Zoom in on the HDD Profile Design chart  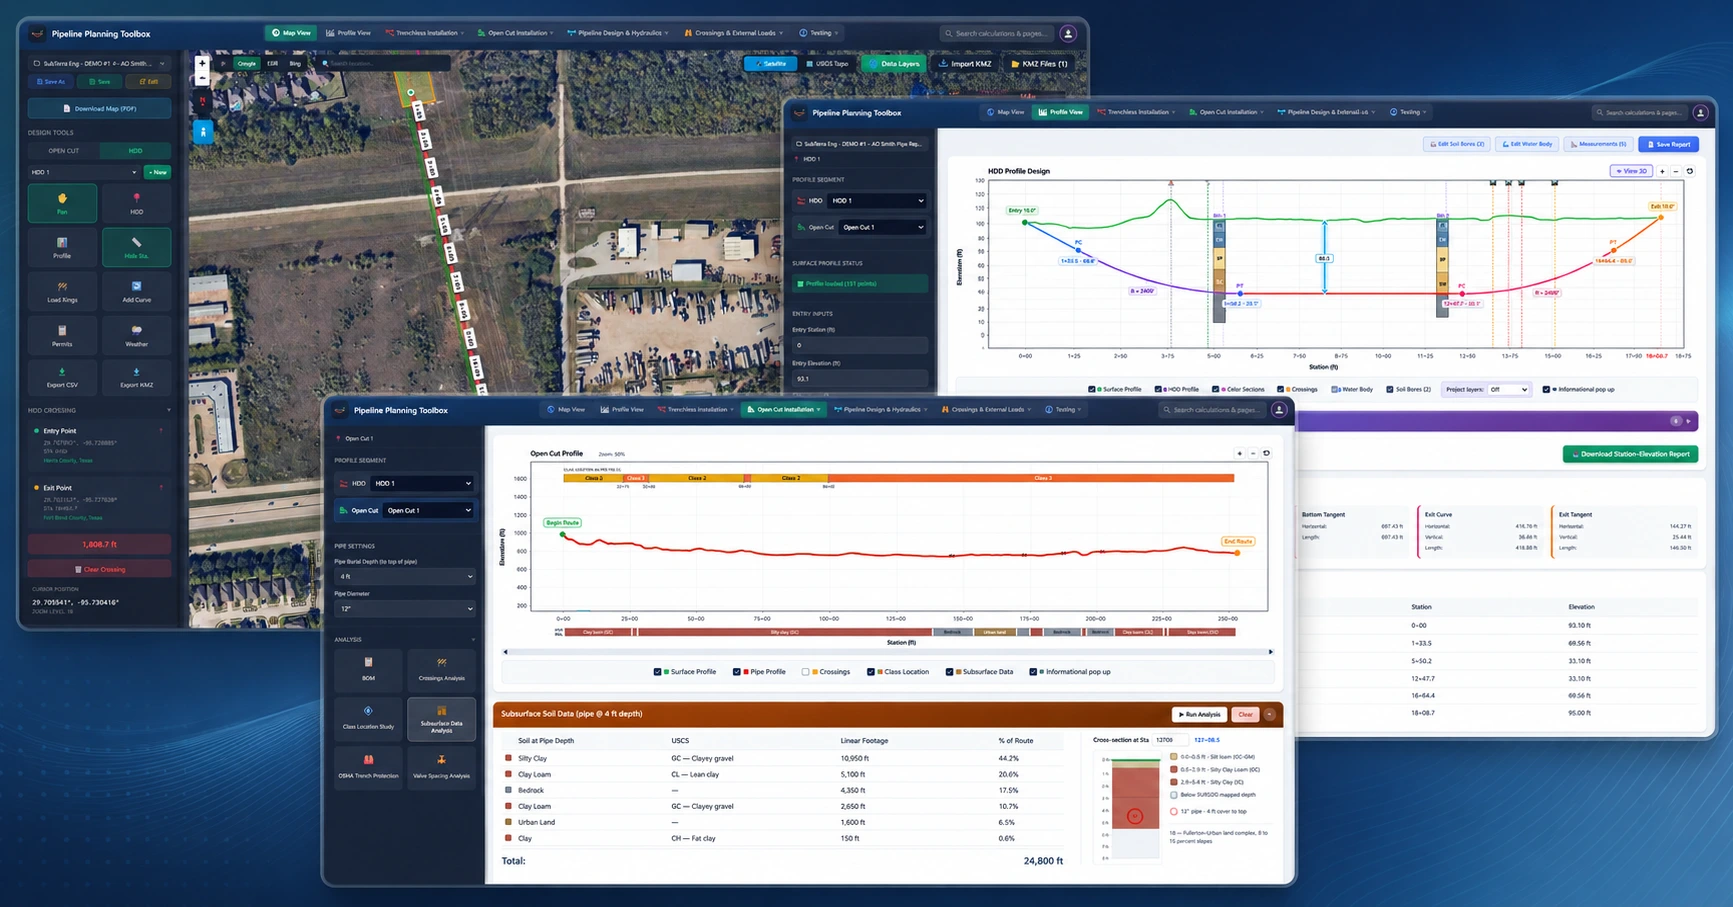click(1663, 171)
